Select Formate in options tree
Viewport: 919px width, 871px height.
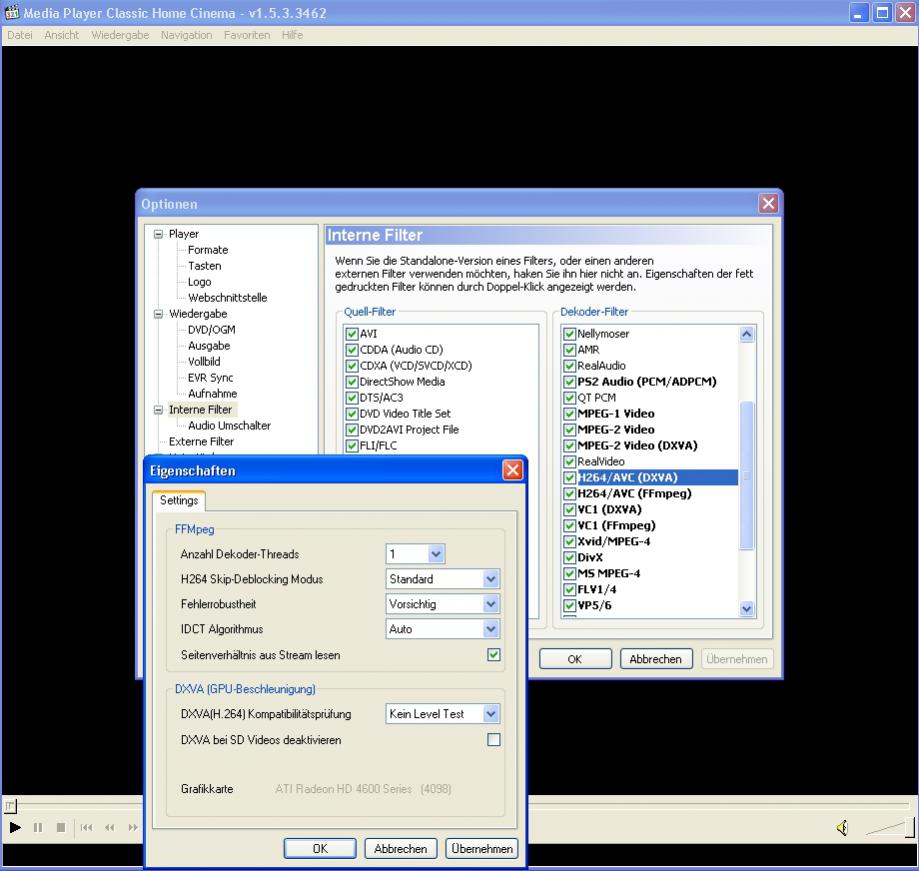coord(207,250)
